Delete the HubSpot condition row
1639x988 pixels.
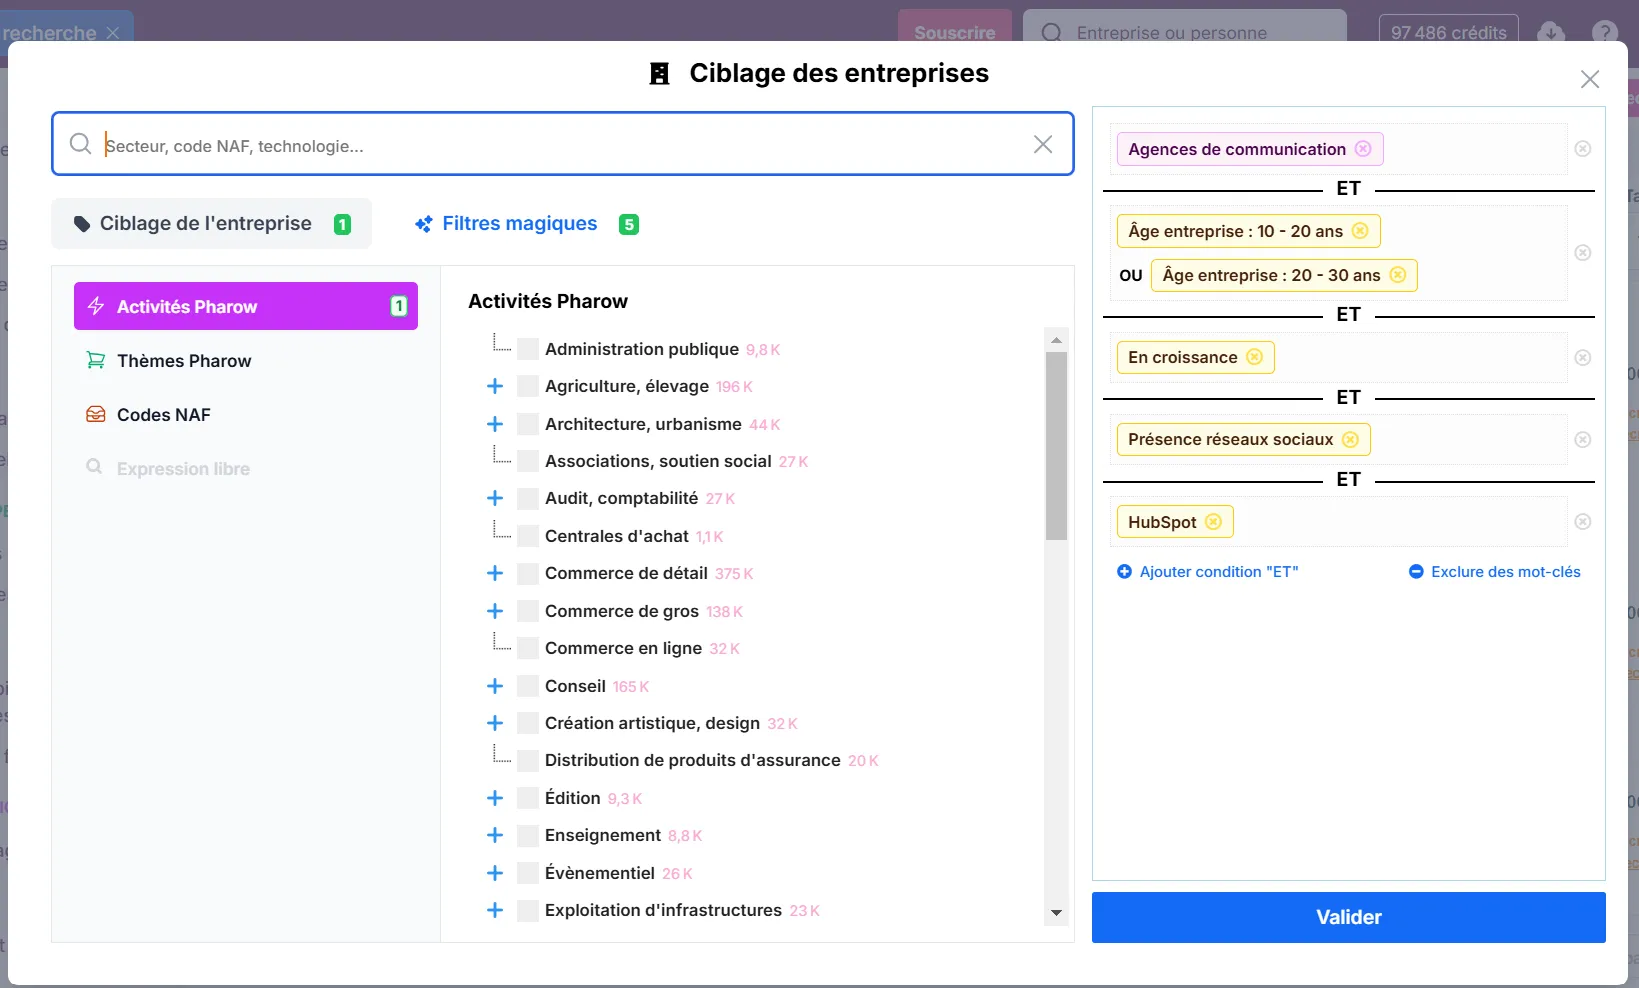tap(1583, 522)
